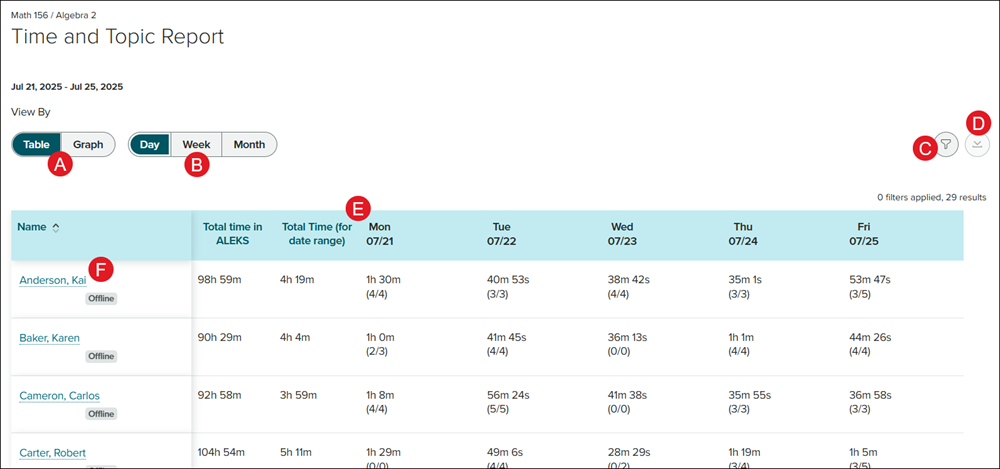Open Baker, Karen student link
The width and height of the screenshot is (1000, 469).
coord(49,338)
